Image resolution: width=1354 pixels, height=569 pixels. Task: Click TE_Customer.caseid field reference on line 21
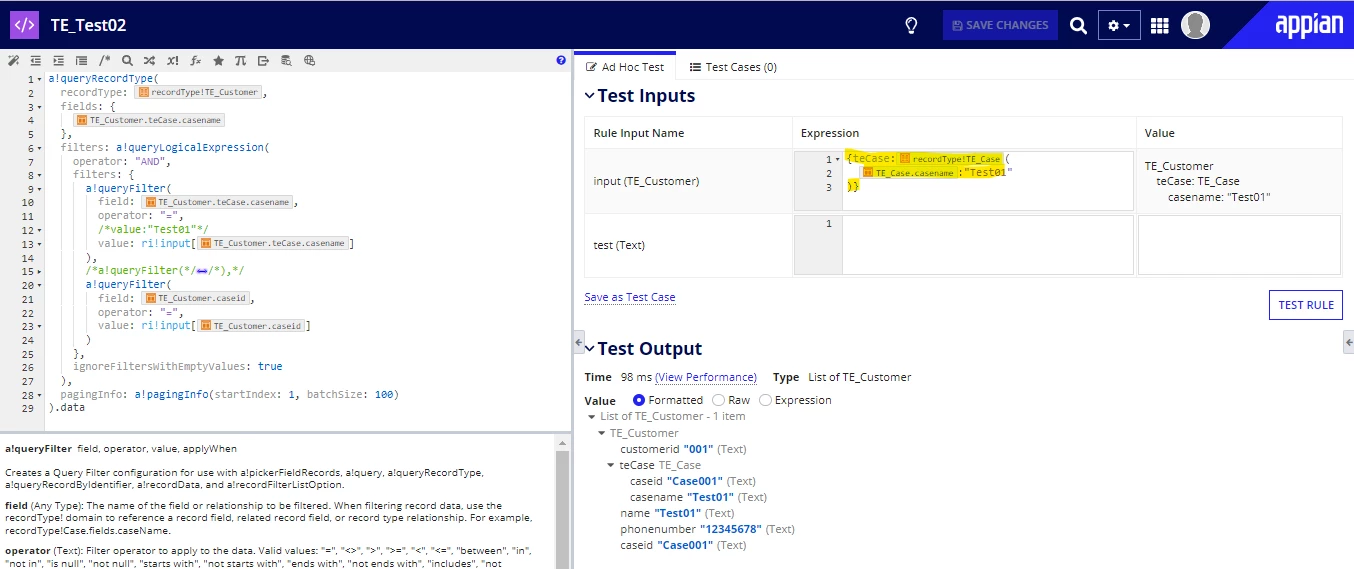point(196,298)
